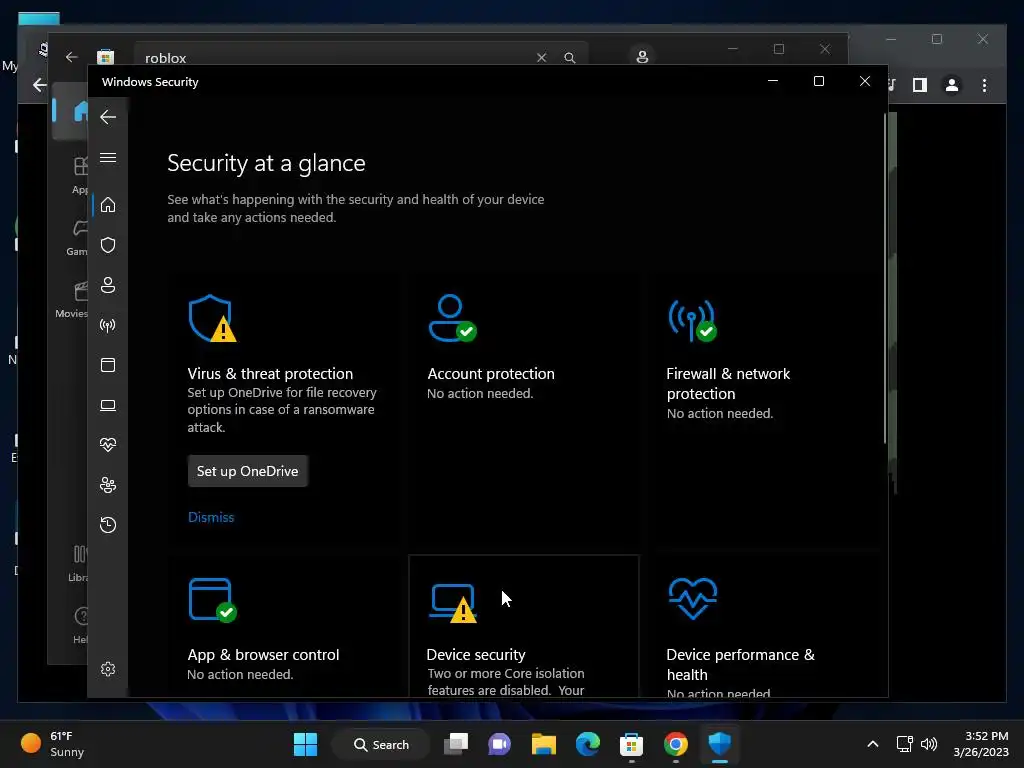Go back in Windows Security
The height and width of the screenshot is (768, 1024).
(x=108, y=118)
